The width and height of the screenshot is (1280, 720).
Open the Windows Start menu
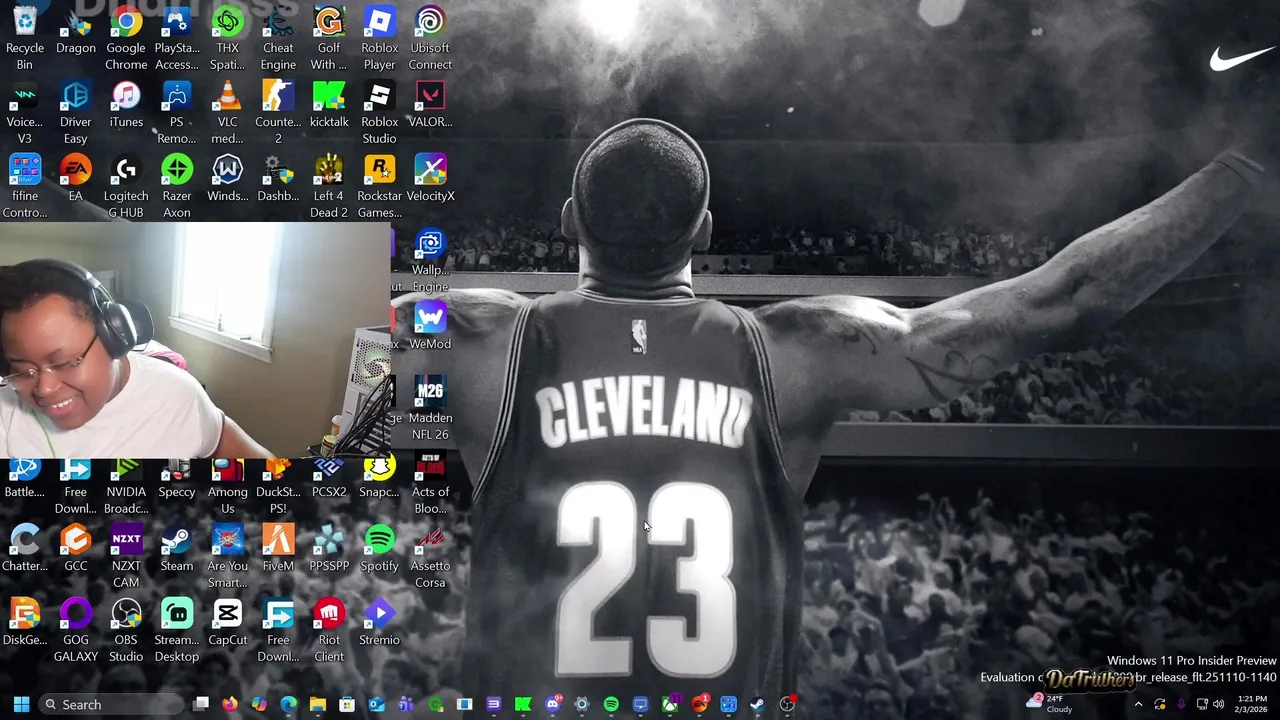click(x=21, y=704)
